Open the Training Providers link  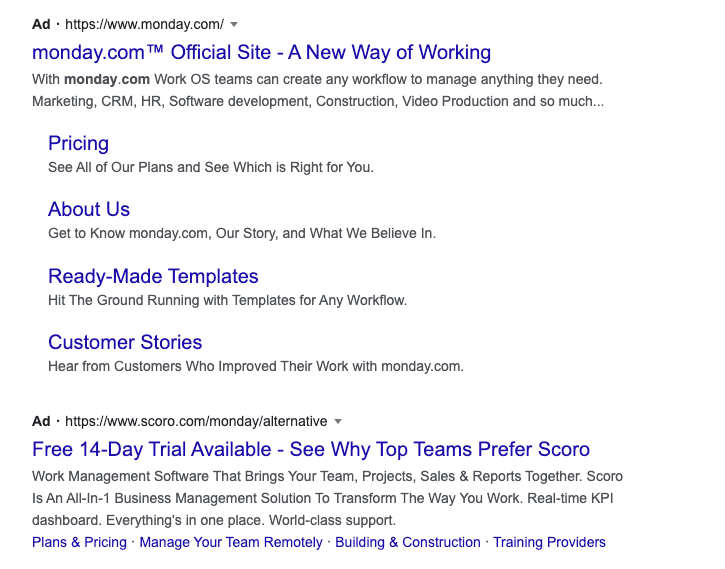[x=549, y=542]
